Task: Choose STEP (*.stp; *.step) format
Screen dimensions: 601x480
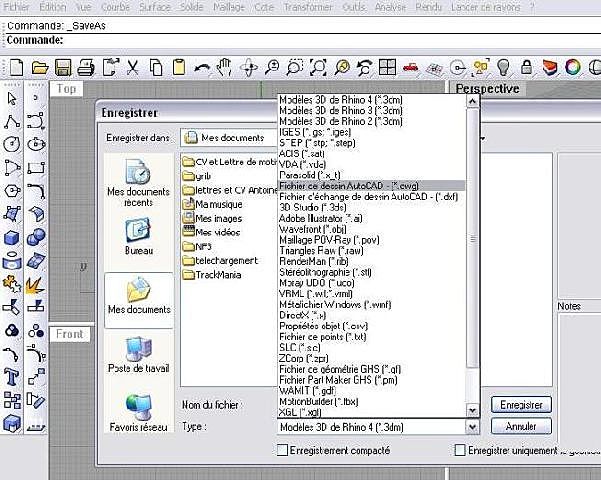Action: coord(371,143)
